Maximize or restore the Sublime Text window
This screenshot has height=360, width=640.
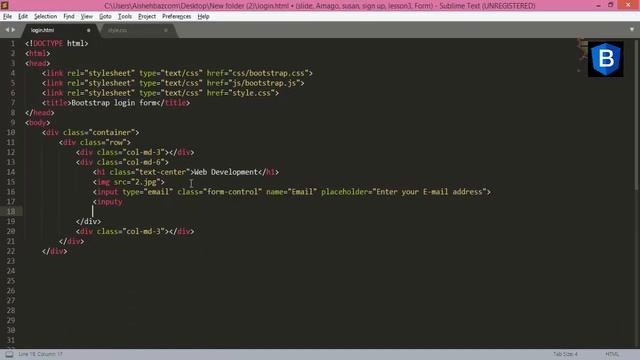click(611, 5)
